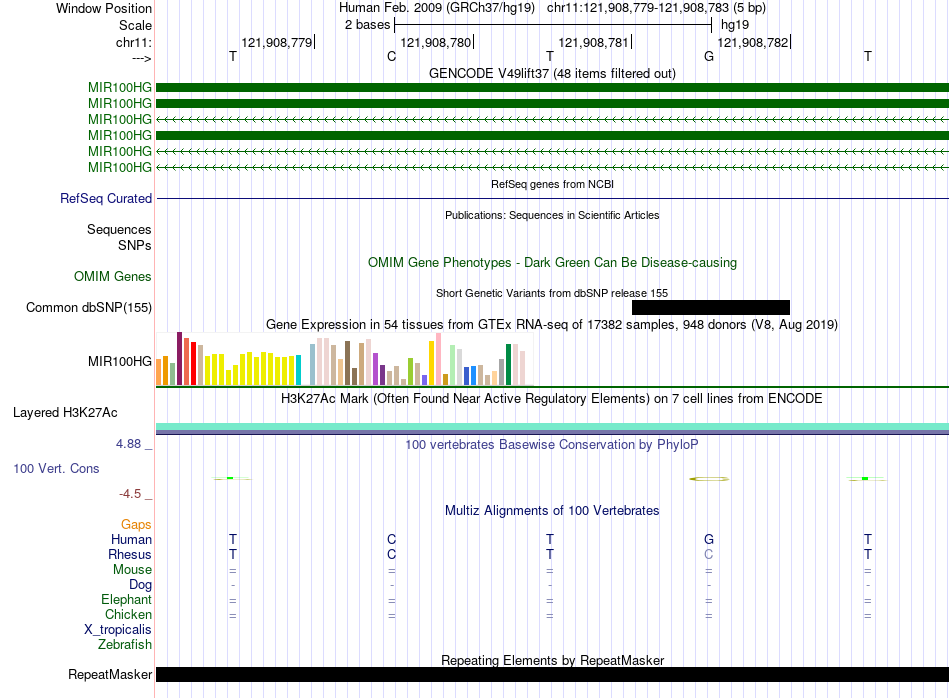This screenshot has width=950, height=698.
Task: Click base G in the top ruler
Action: point(709,56)
